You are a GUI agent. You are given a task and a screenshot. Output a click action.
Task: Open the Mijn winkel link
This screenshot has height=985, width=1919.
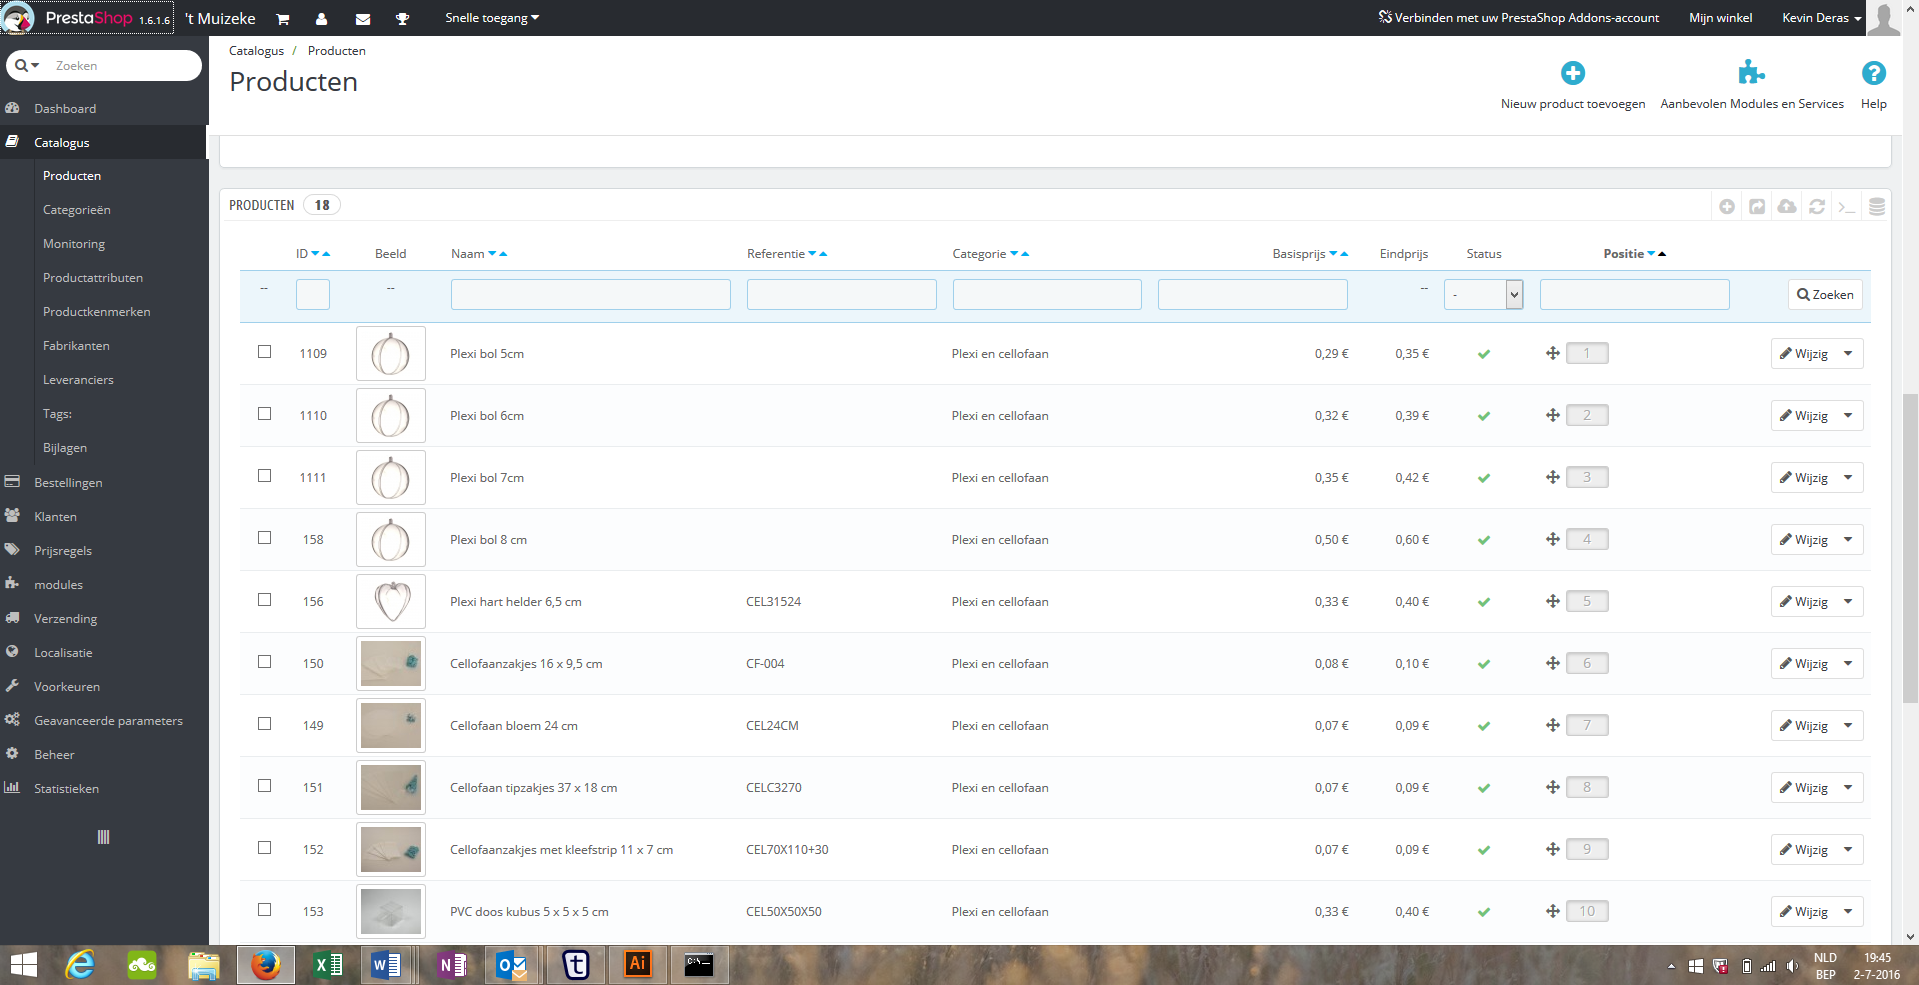pos(1720,18)
